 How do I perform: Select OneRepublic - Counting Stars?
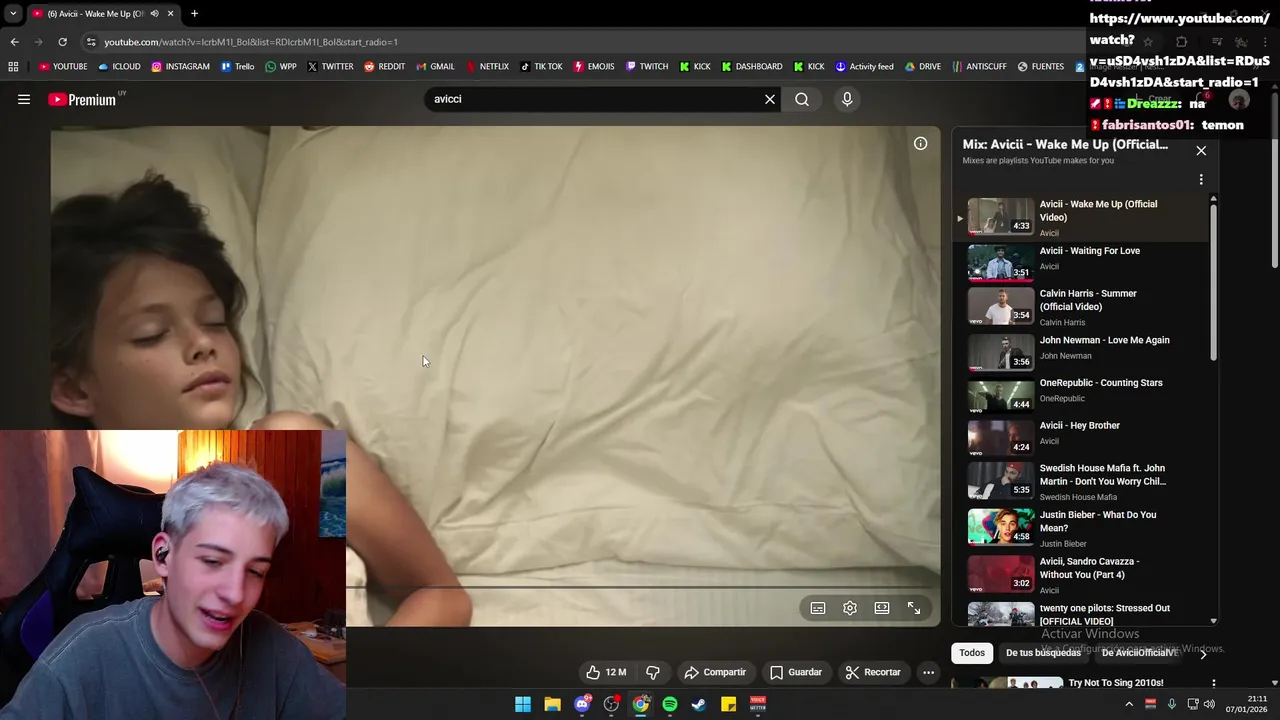[x=1080, y=394]
